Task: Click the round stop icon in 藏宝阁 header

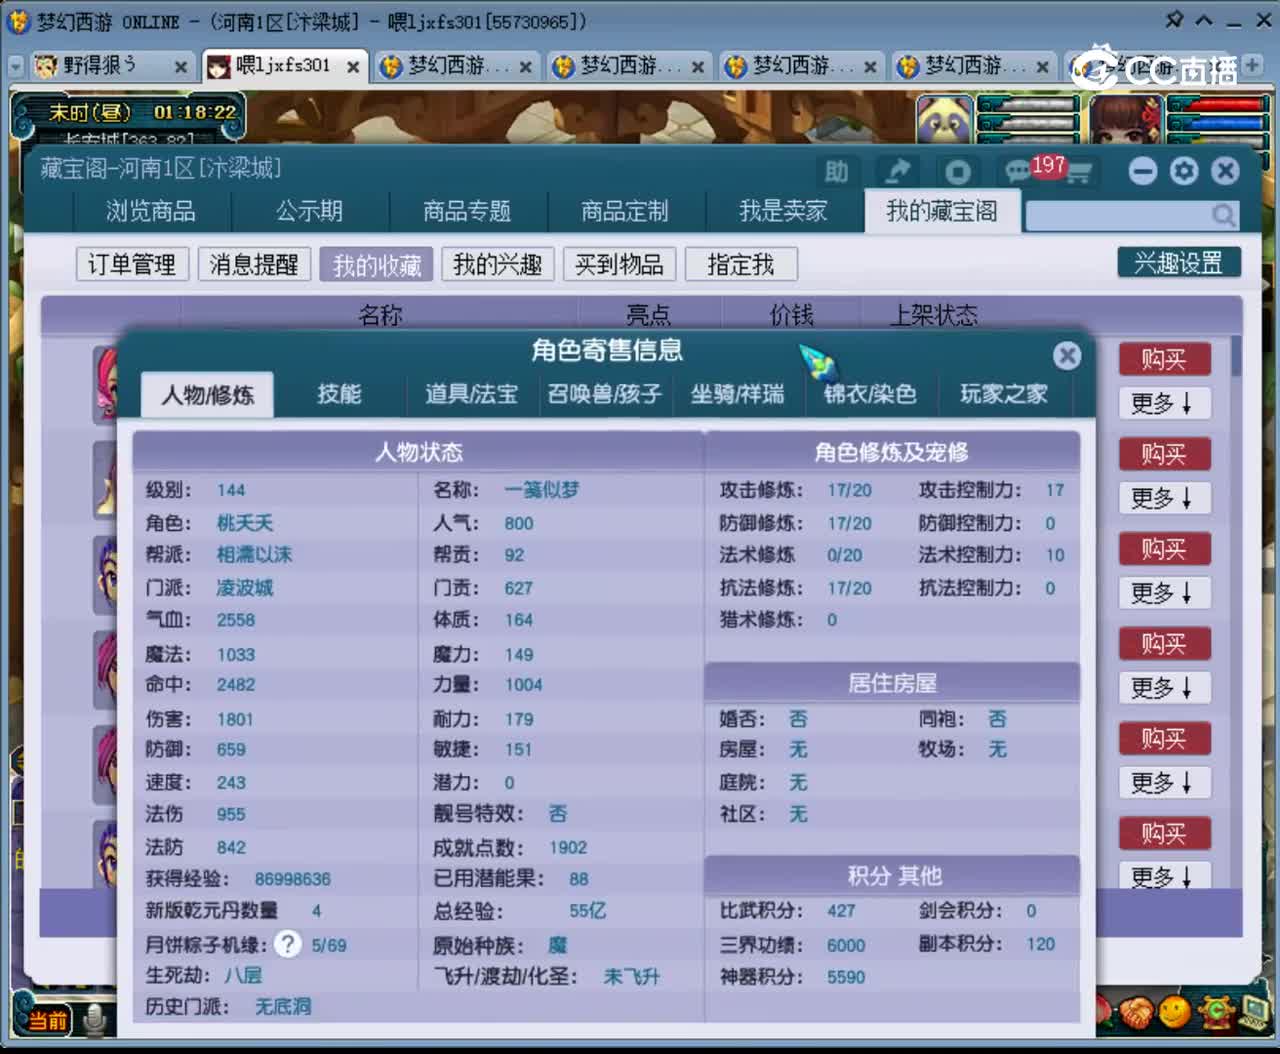Action: click(x=958, y=171)
